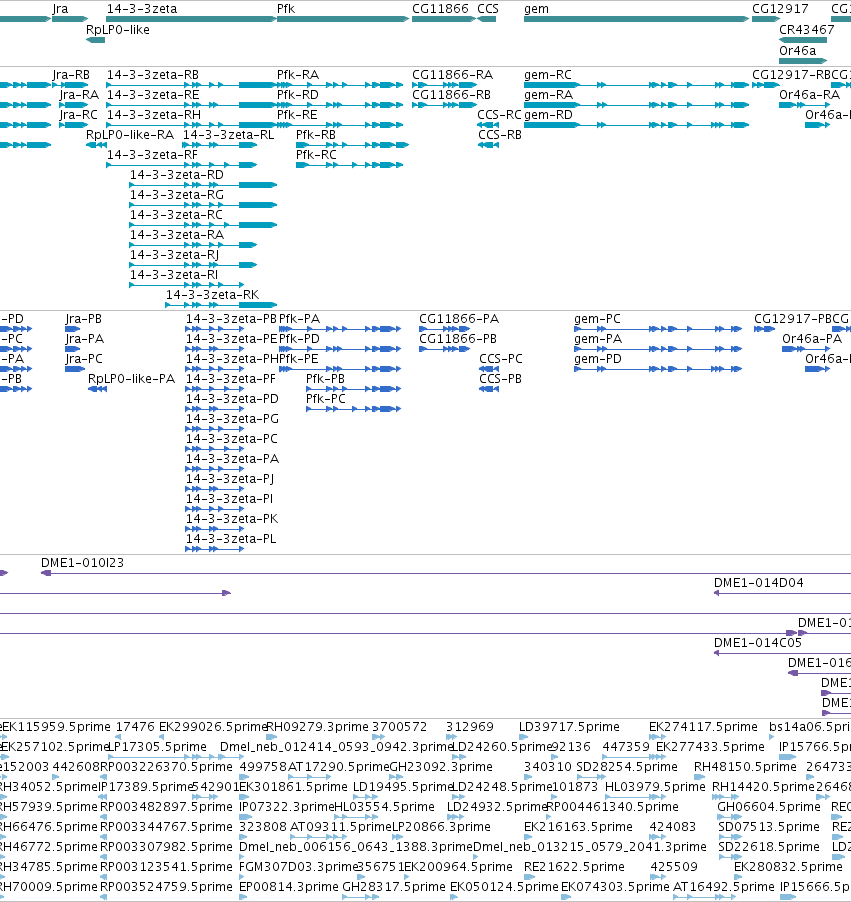Click BAC clone DME1-010I23
Screen dimensions: 851x902
tap(82, 563)
